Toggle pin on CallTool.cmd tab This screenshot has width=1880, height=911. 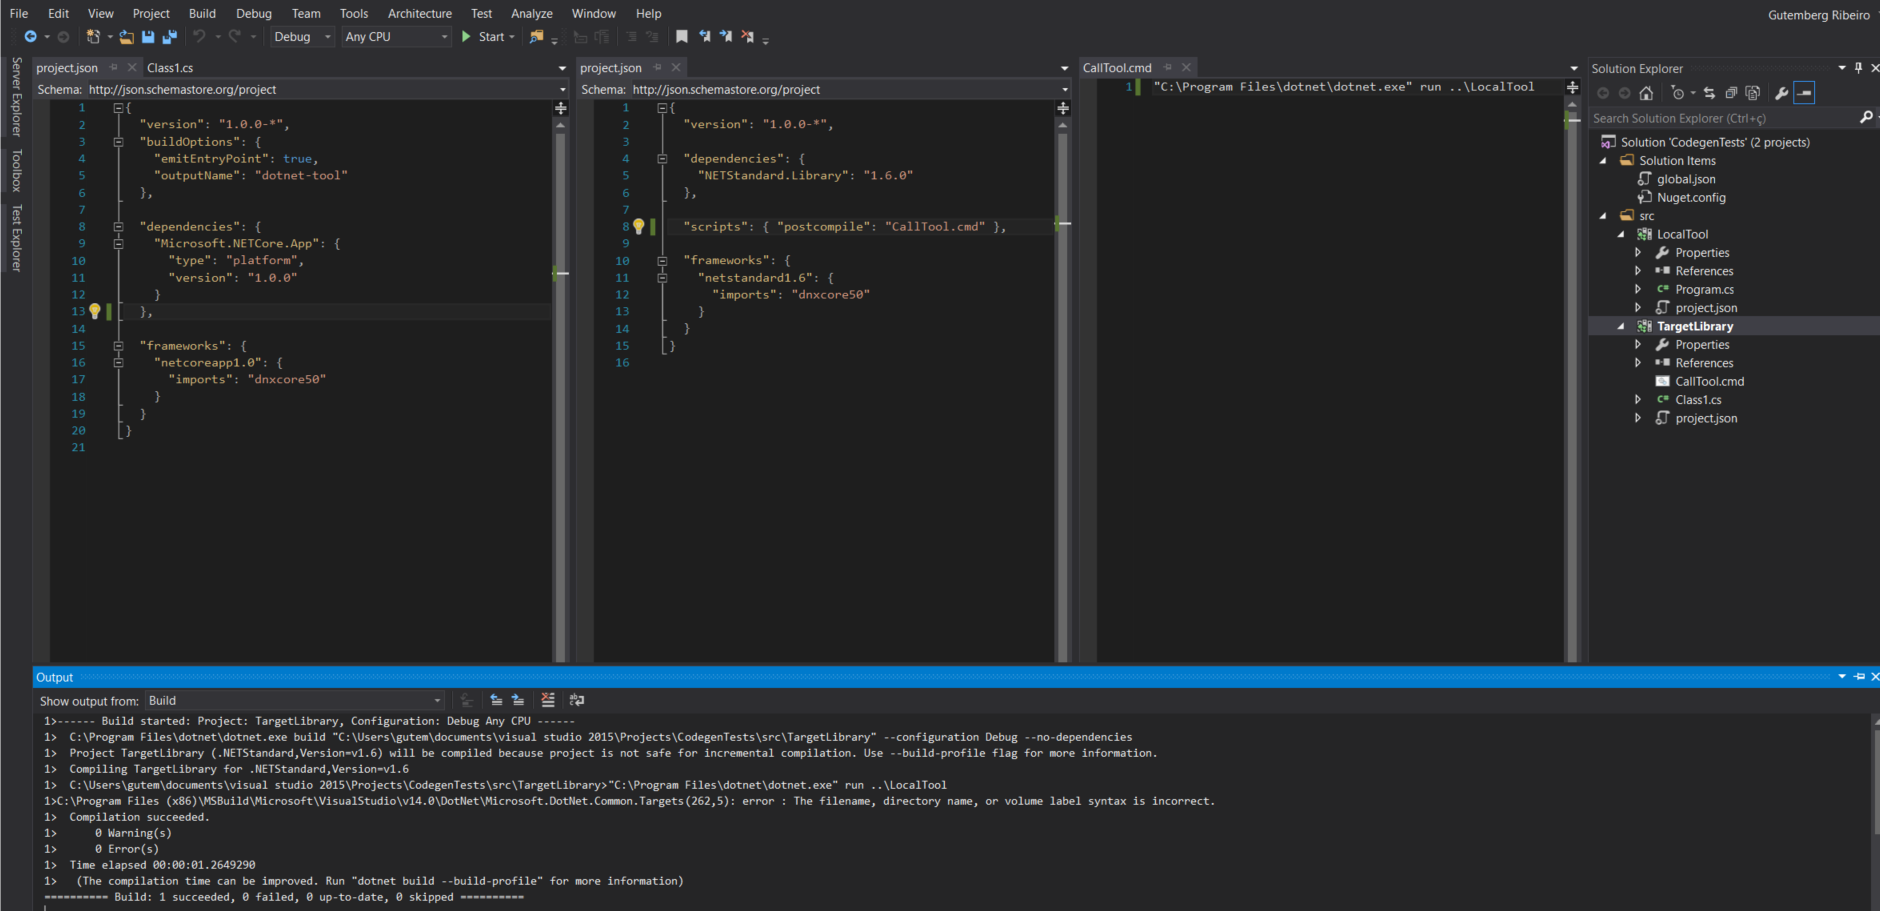click(1167, 67)
